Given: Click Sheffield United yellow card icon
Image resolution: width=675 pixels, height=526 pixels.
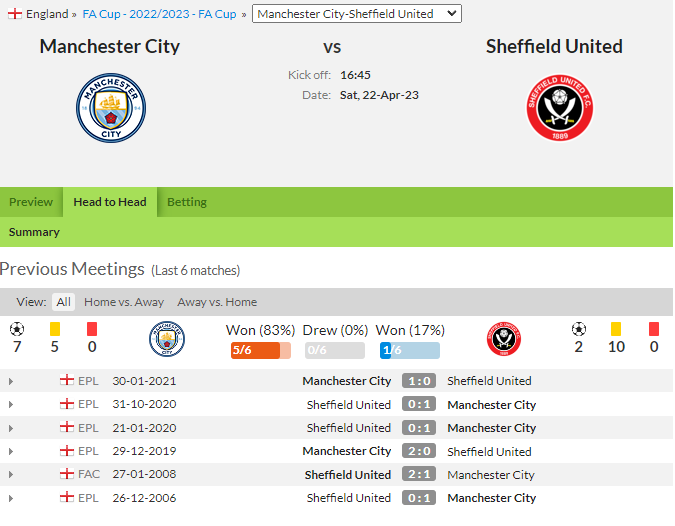Looking at the screenshot, I should tap(616, 329).
